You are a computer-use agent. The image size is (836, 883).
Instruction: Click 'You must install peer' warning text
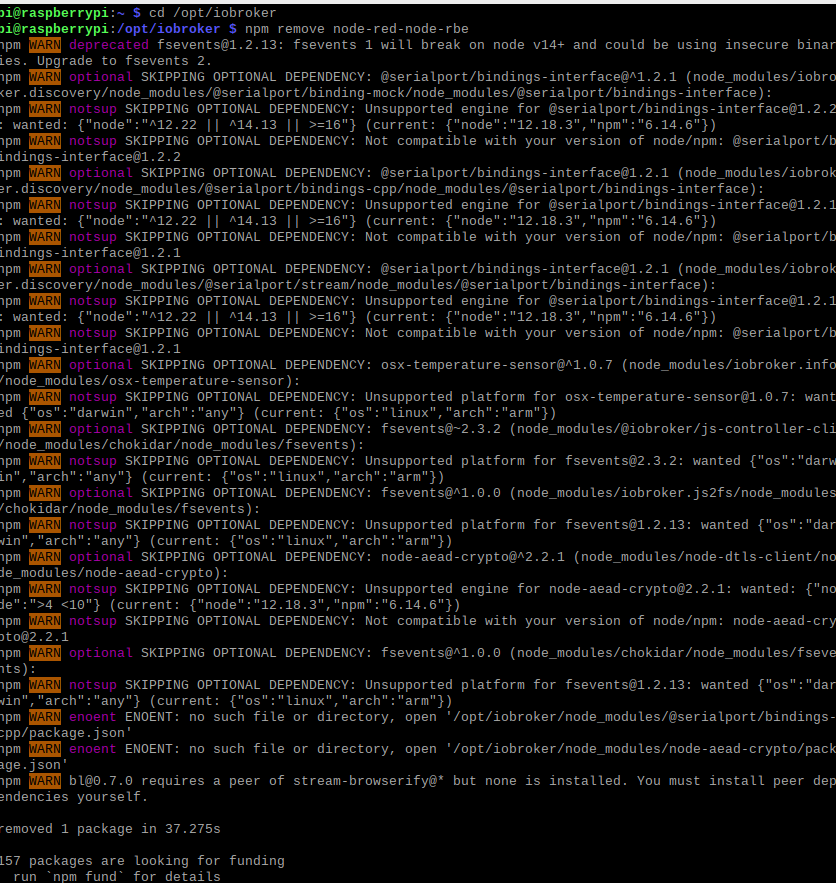click(721, 781)
